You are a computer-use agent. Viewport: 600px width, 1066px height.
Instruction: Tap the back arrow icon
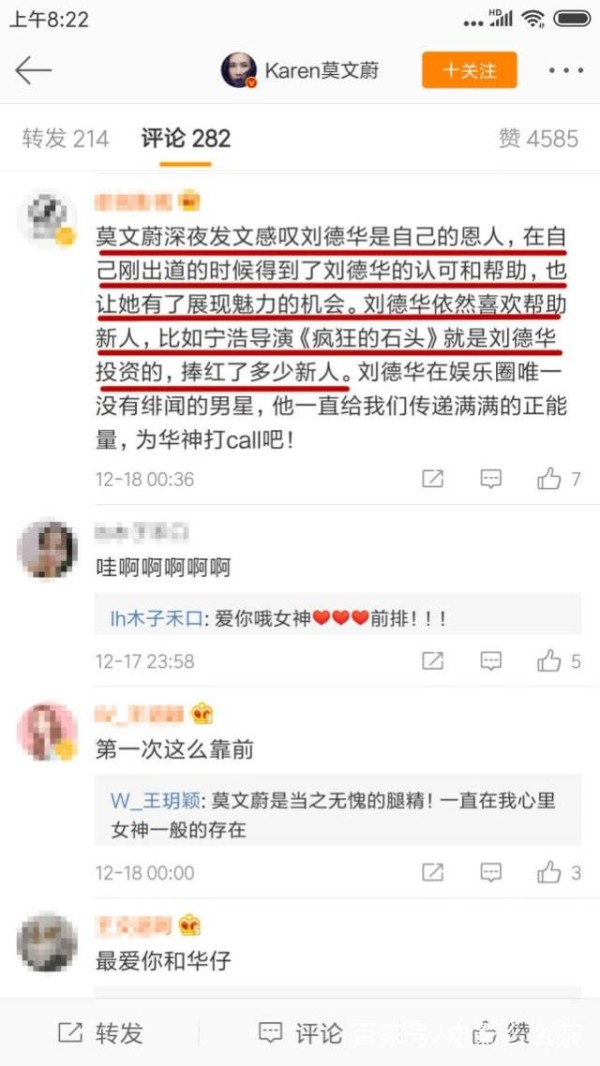(33, 70)
